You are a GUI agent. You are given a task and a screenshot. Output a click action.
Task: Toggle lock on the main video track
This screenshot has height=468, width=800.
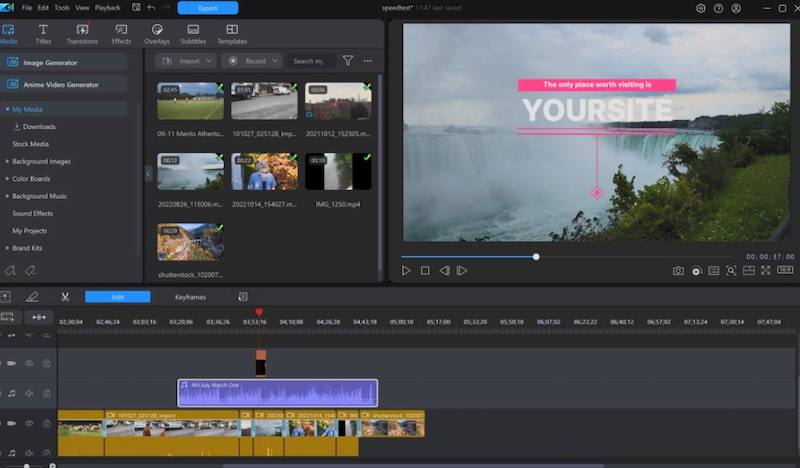46,423
